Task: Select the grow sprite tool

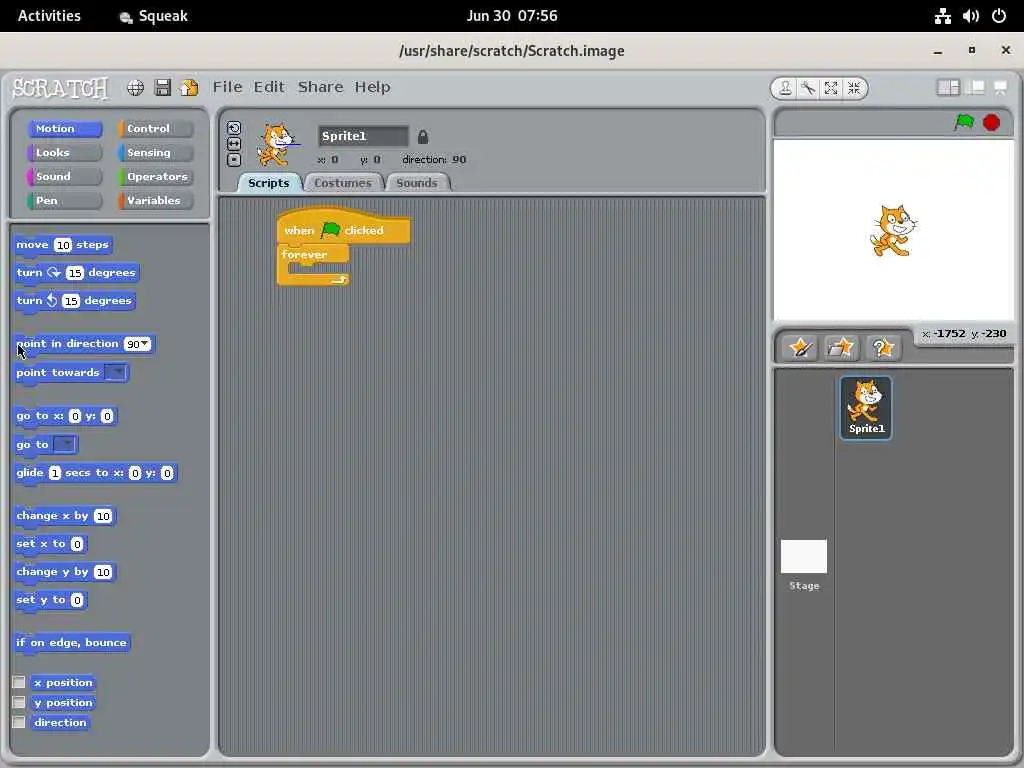Action: (831, 88)
